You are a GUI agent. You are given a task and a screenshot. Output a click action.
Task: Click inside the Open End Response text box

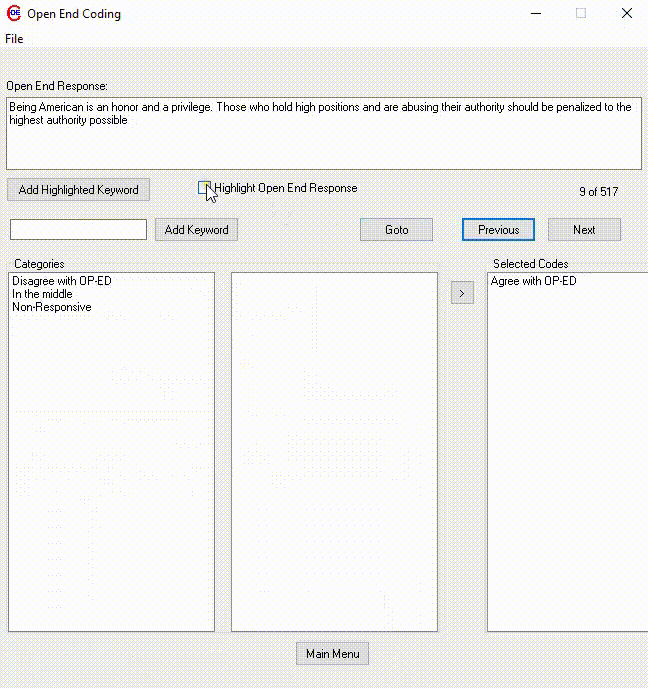coord(324,133)
